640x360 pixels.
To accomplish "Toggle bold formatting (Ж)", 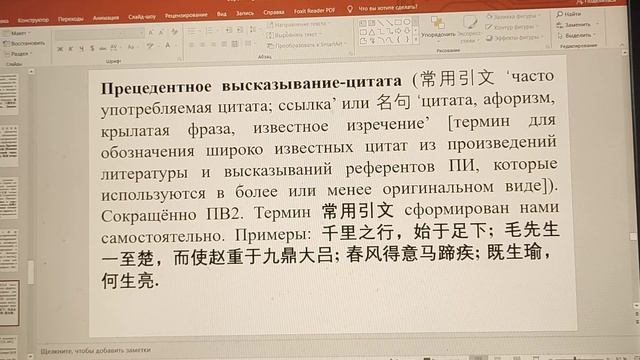I will pyautogui.click(x=60, y=49).
